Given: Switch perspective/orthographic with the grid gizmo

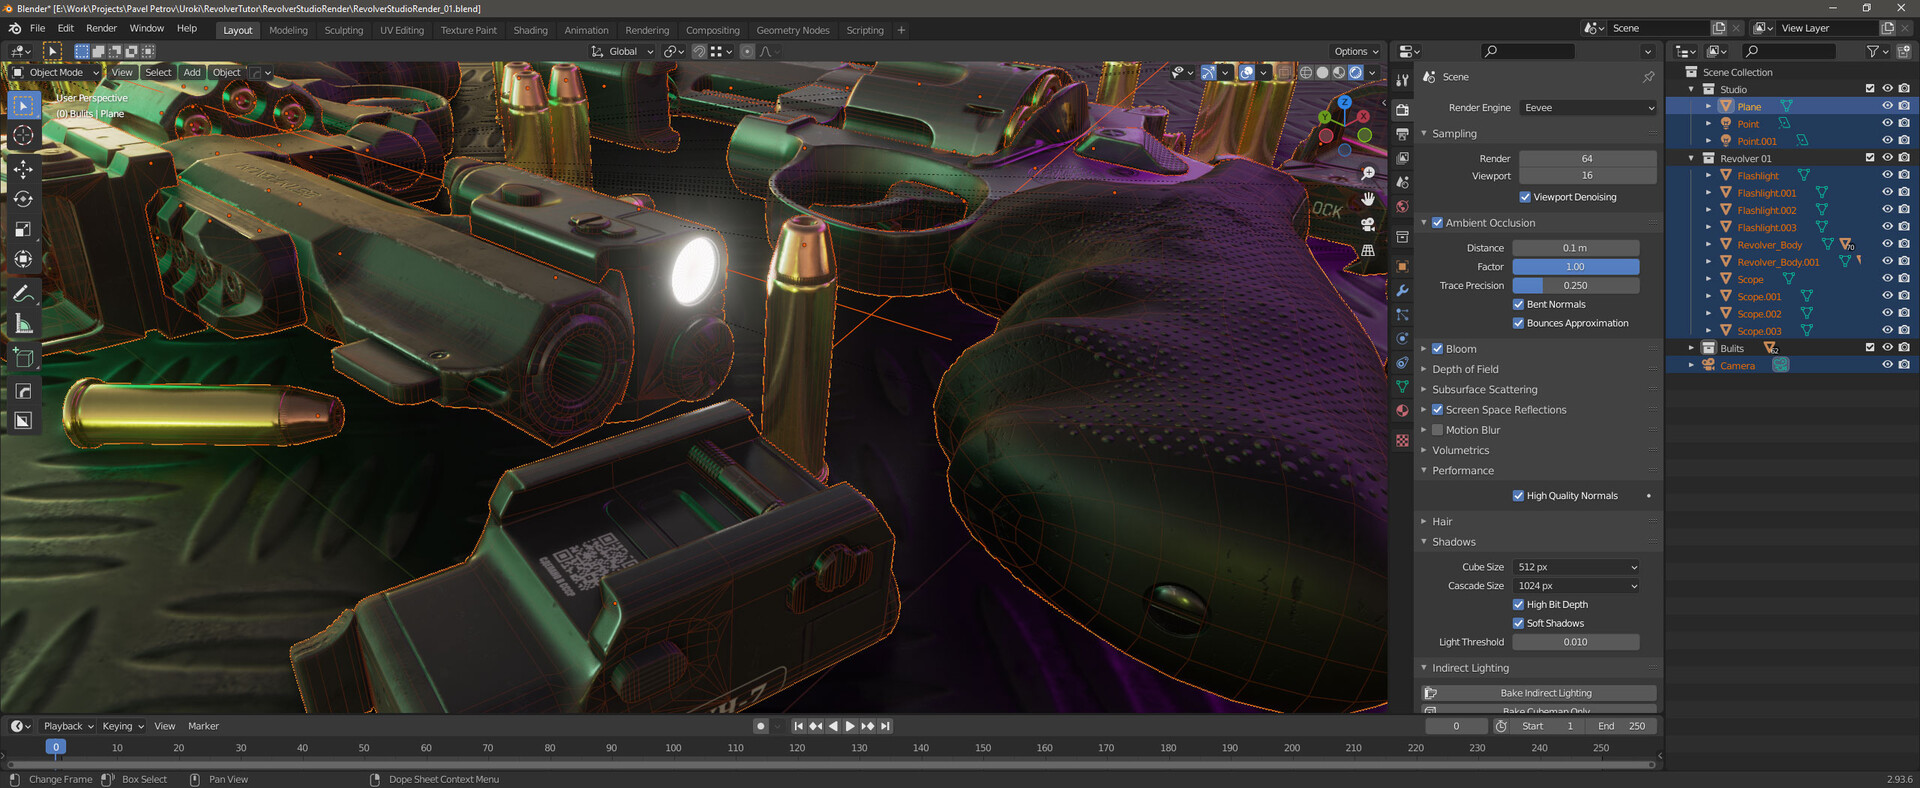Looking at the screenshot, I should click(1368, 250).
